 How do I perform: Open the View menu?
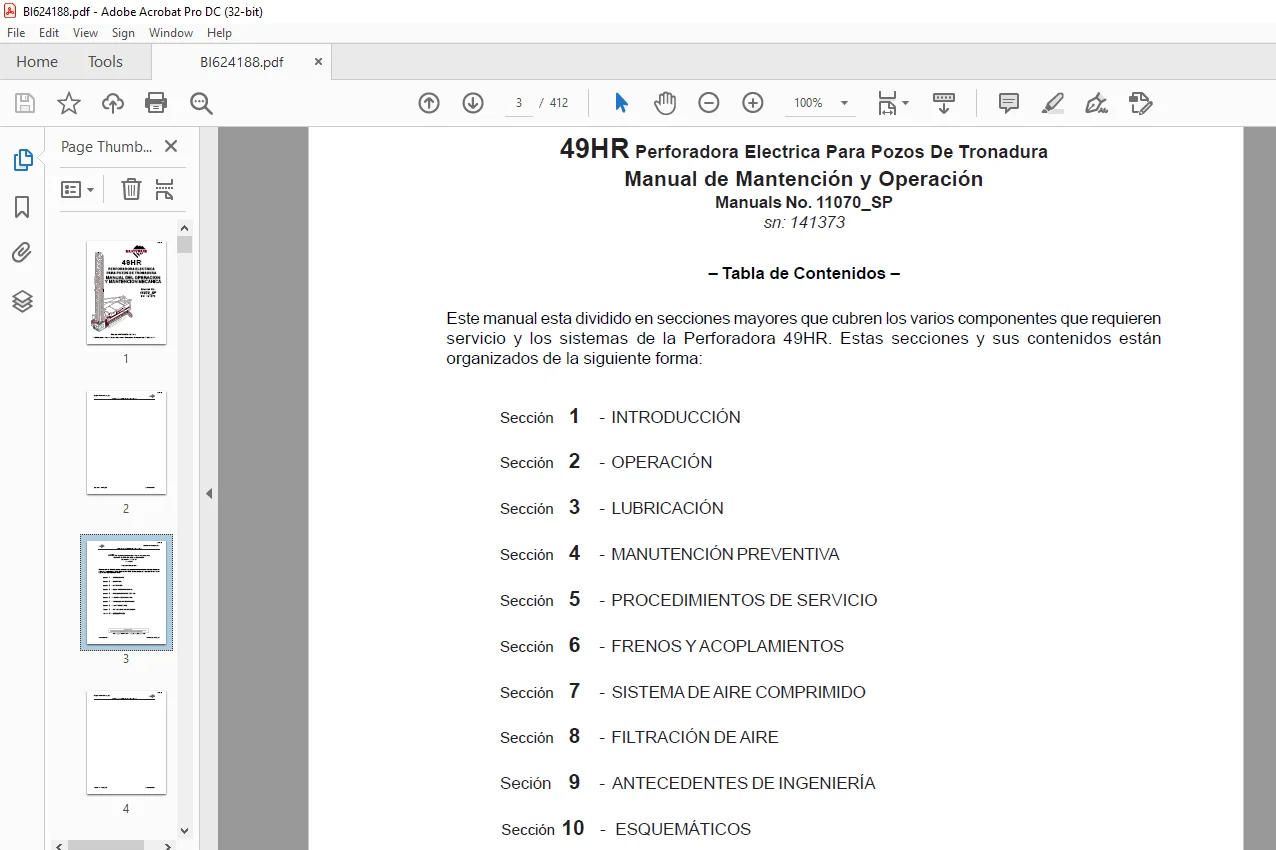[x=86, y=33]
